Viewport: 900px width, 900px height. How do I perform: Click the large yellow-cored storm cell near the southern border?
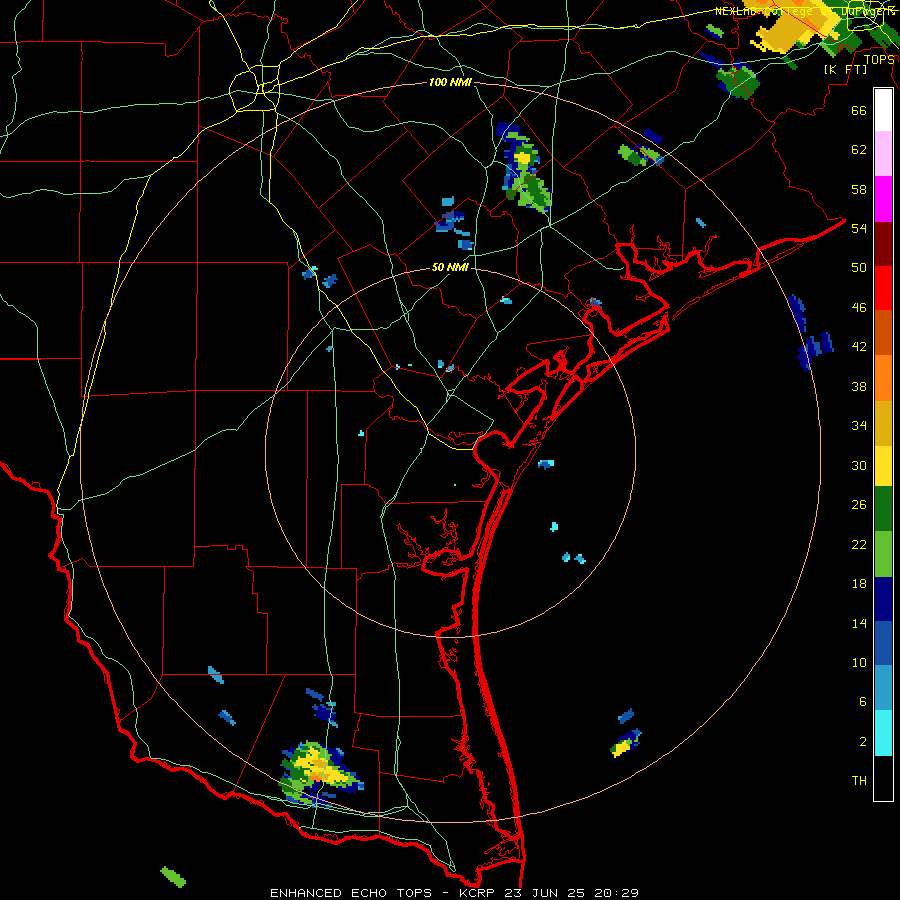319,773
